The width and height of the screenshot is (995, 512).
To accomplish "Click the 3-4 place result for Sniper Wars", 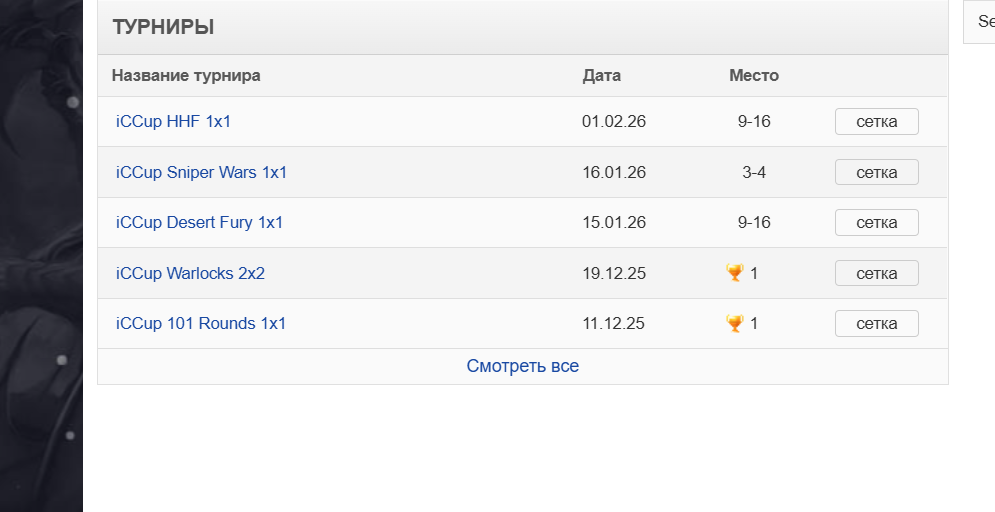I will coord(754,172).
